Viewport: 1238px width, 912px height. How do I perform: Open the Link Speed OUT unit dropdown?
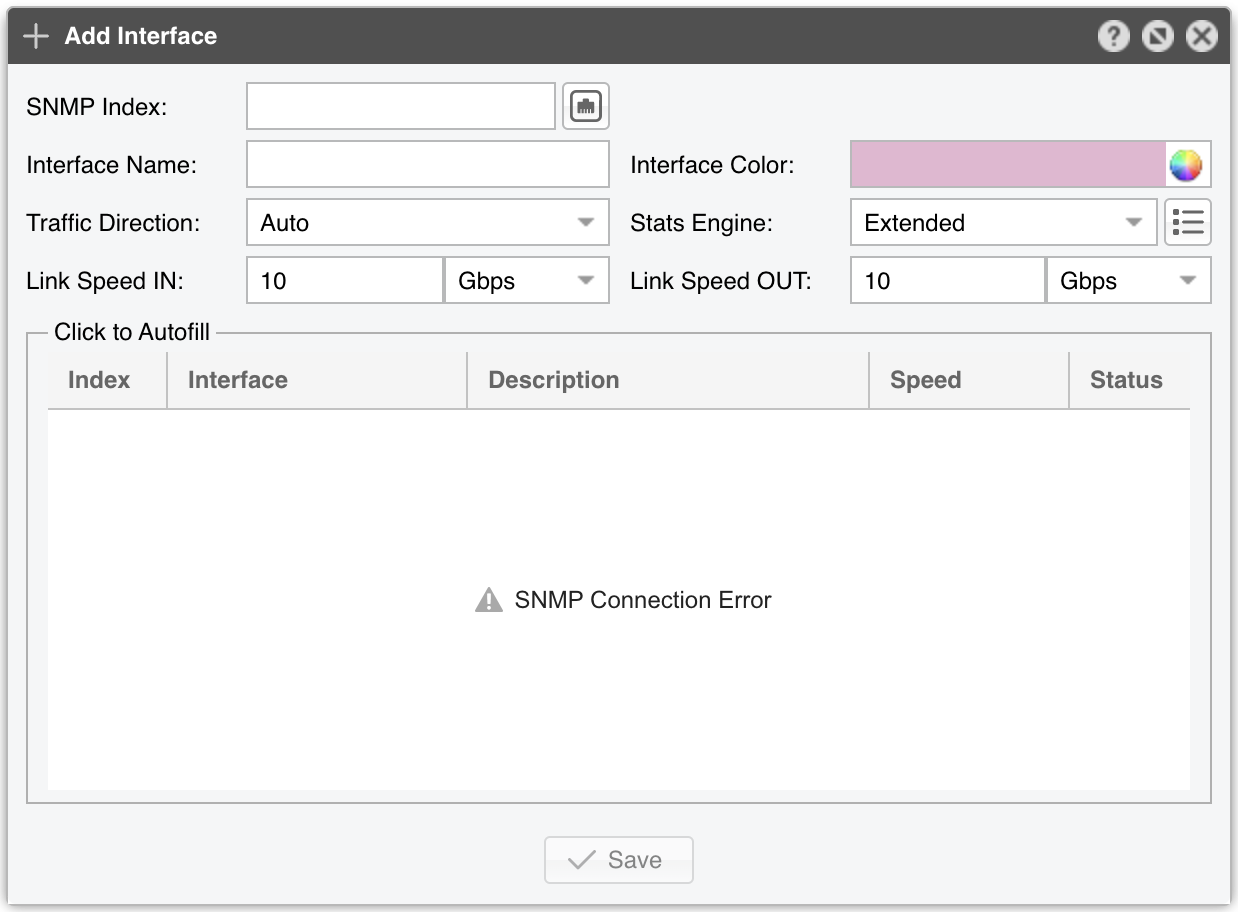tap(1129, 280)
